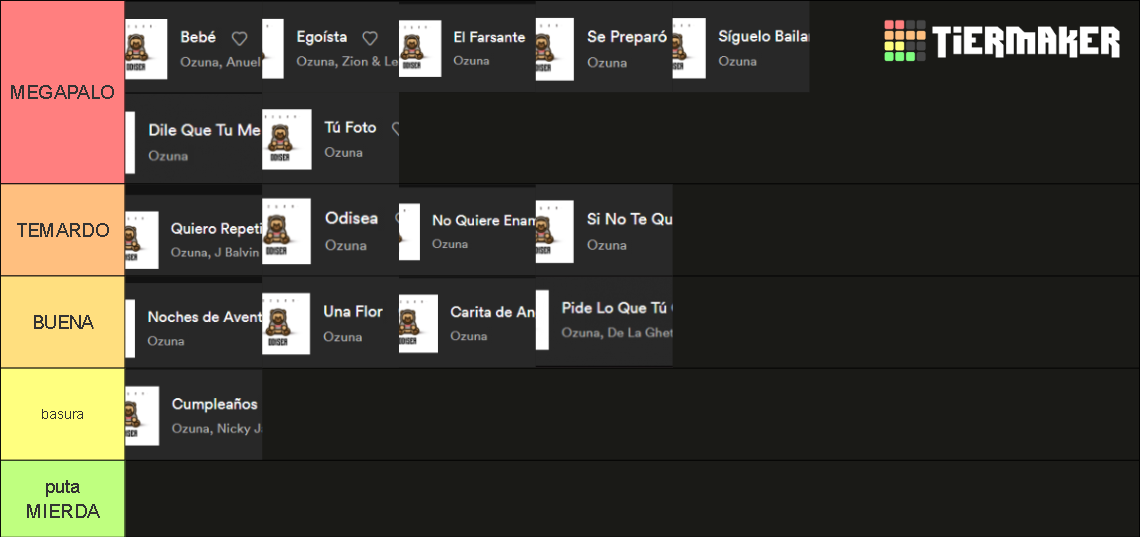Select the Si No Te Quiere title
The width and height of the screenshot is (1140, 537).
tap(630, 219)
